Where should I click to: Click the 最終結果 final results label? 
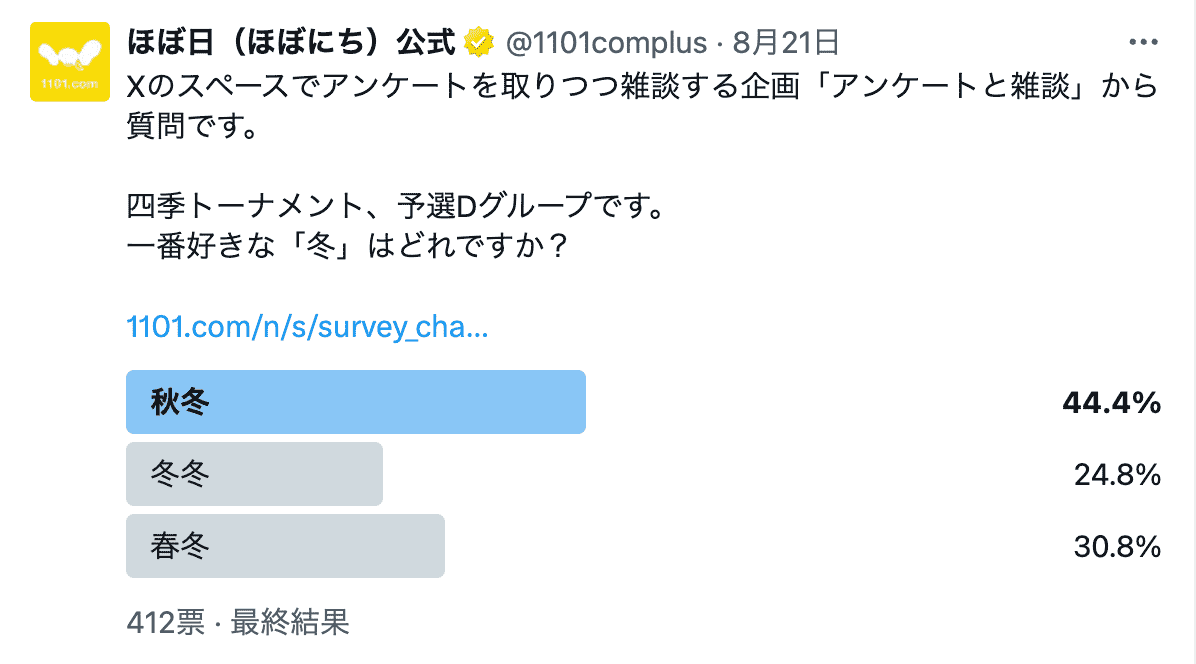click(290, 622)
